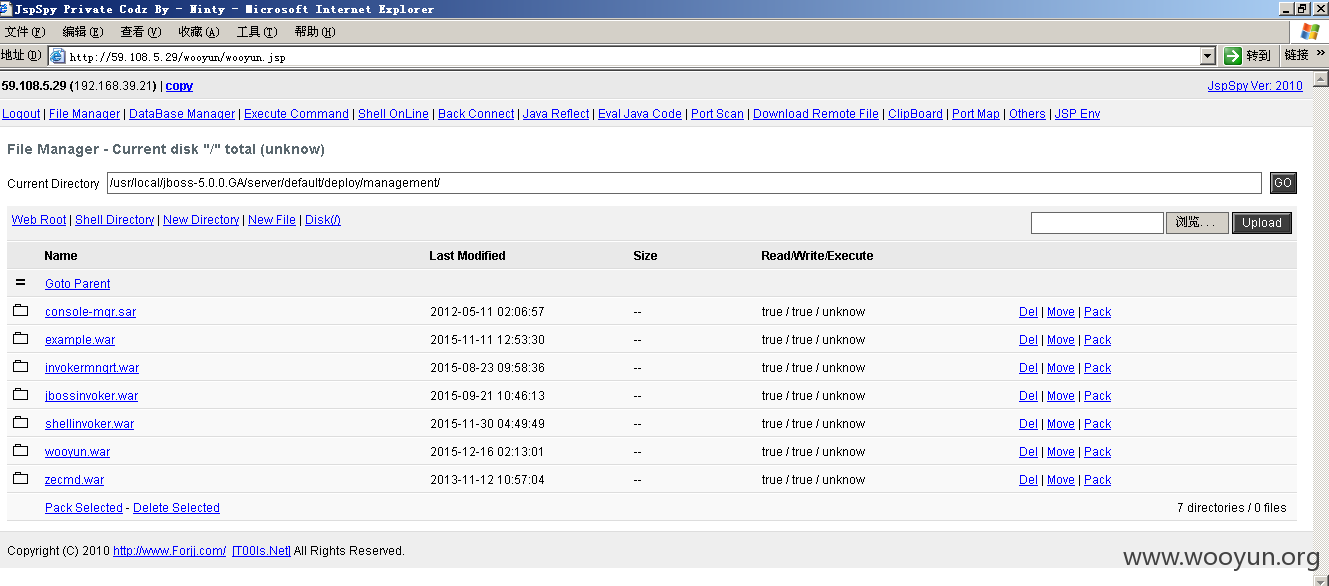Open the 收藏(A) menu
Screen dimensions: 1329x586
199,32
